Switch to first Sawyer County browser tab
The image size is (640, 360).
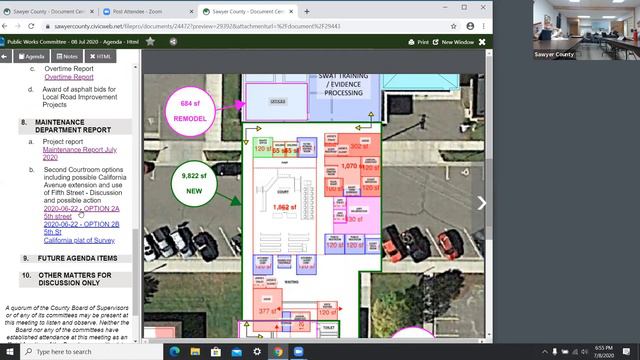48,12
